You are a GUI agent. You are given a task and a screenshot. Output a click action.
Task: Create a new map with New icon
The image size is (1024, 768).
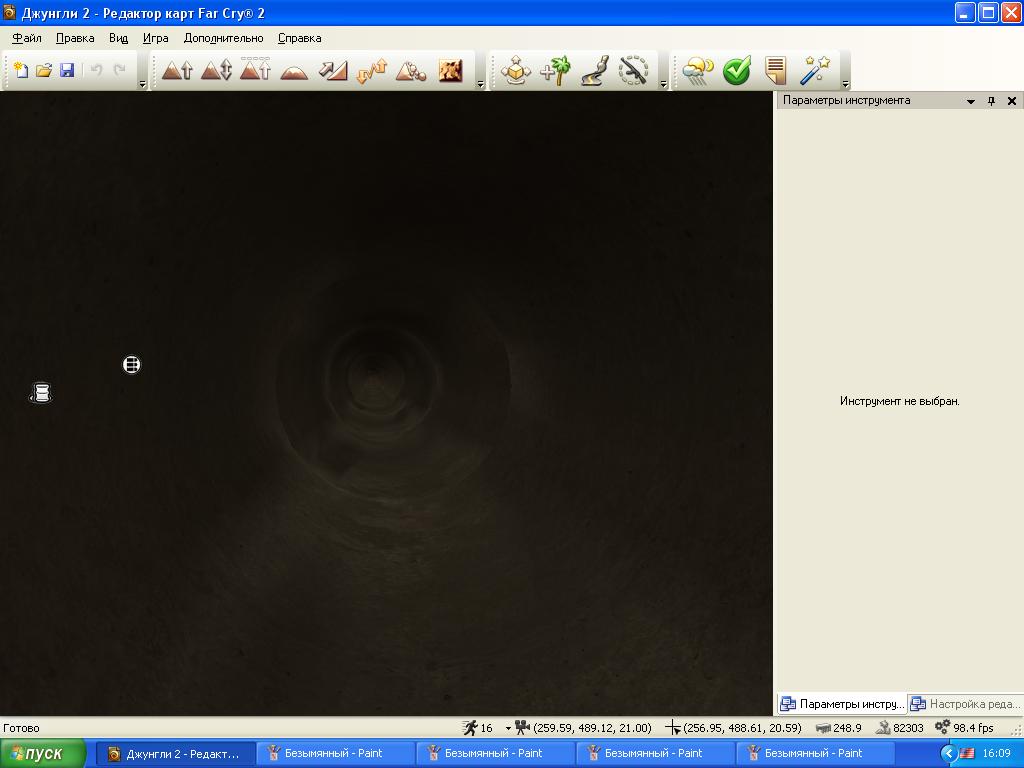point(21,70)
